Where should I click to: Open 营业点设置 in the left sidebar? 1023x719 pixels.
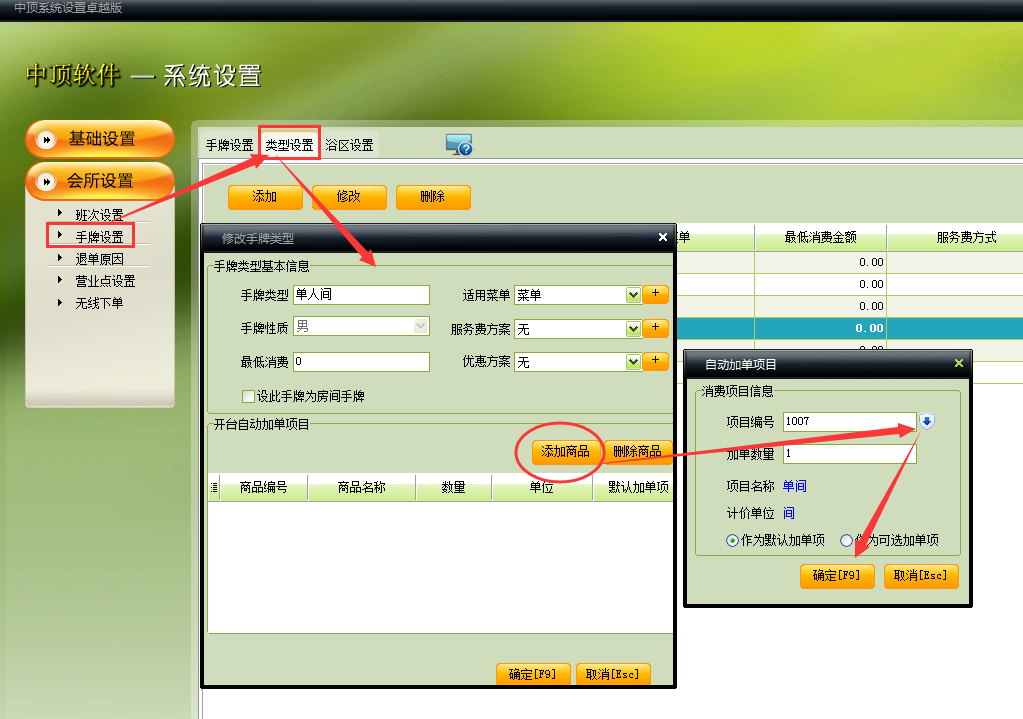[105, 281]
